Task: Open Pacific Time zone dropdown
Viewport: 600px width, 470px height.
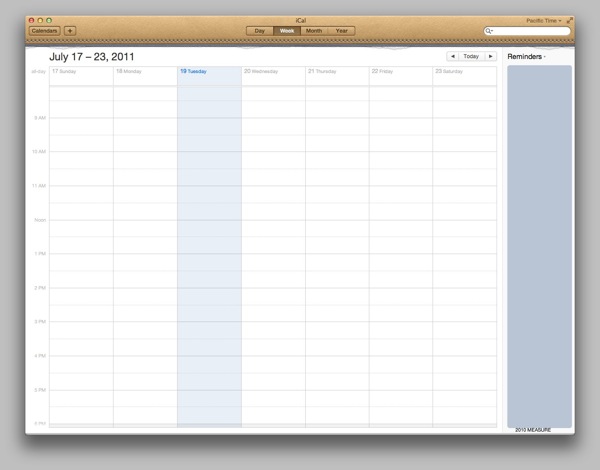Action: click(x=543, y=21)
